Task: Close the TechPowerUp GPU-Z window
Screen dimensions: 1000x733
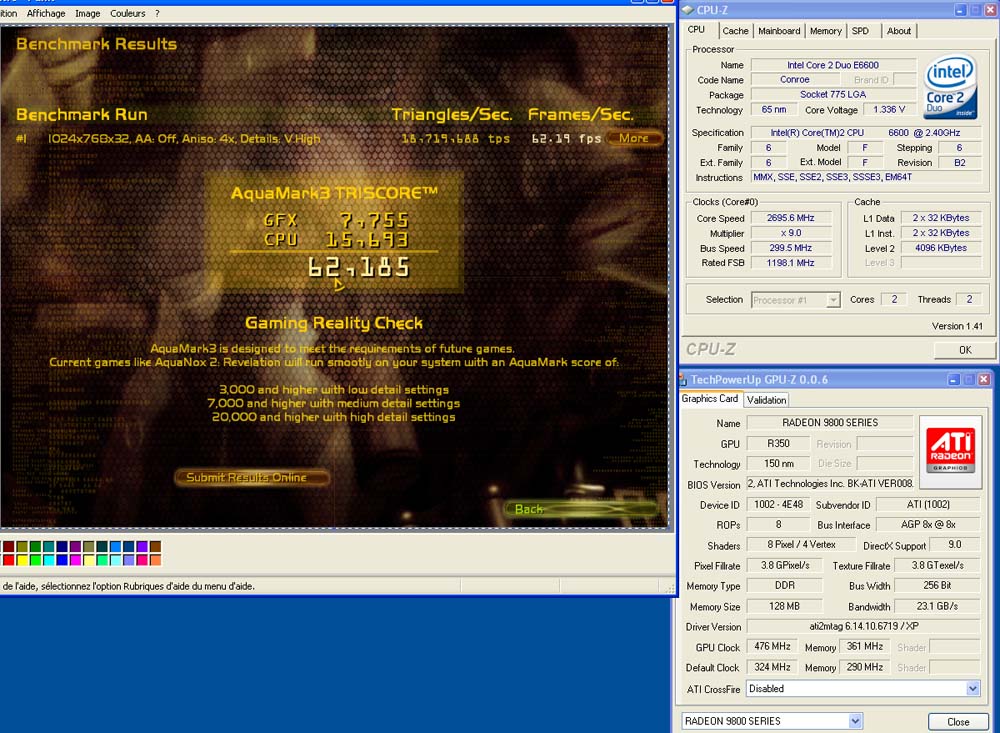Action: [984, 380]
